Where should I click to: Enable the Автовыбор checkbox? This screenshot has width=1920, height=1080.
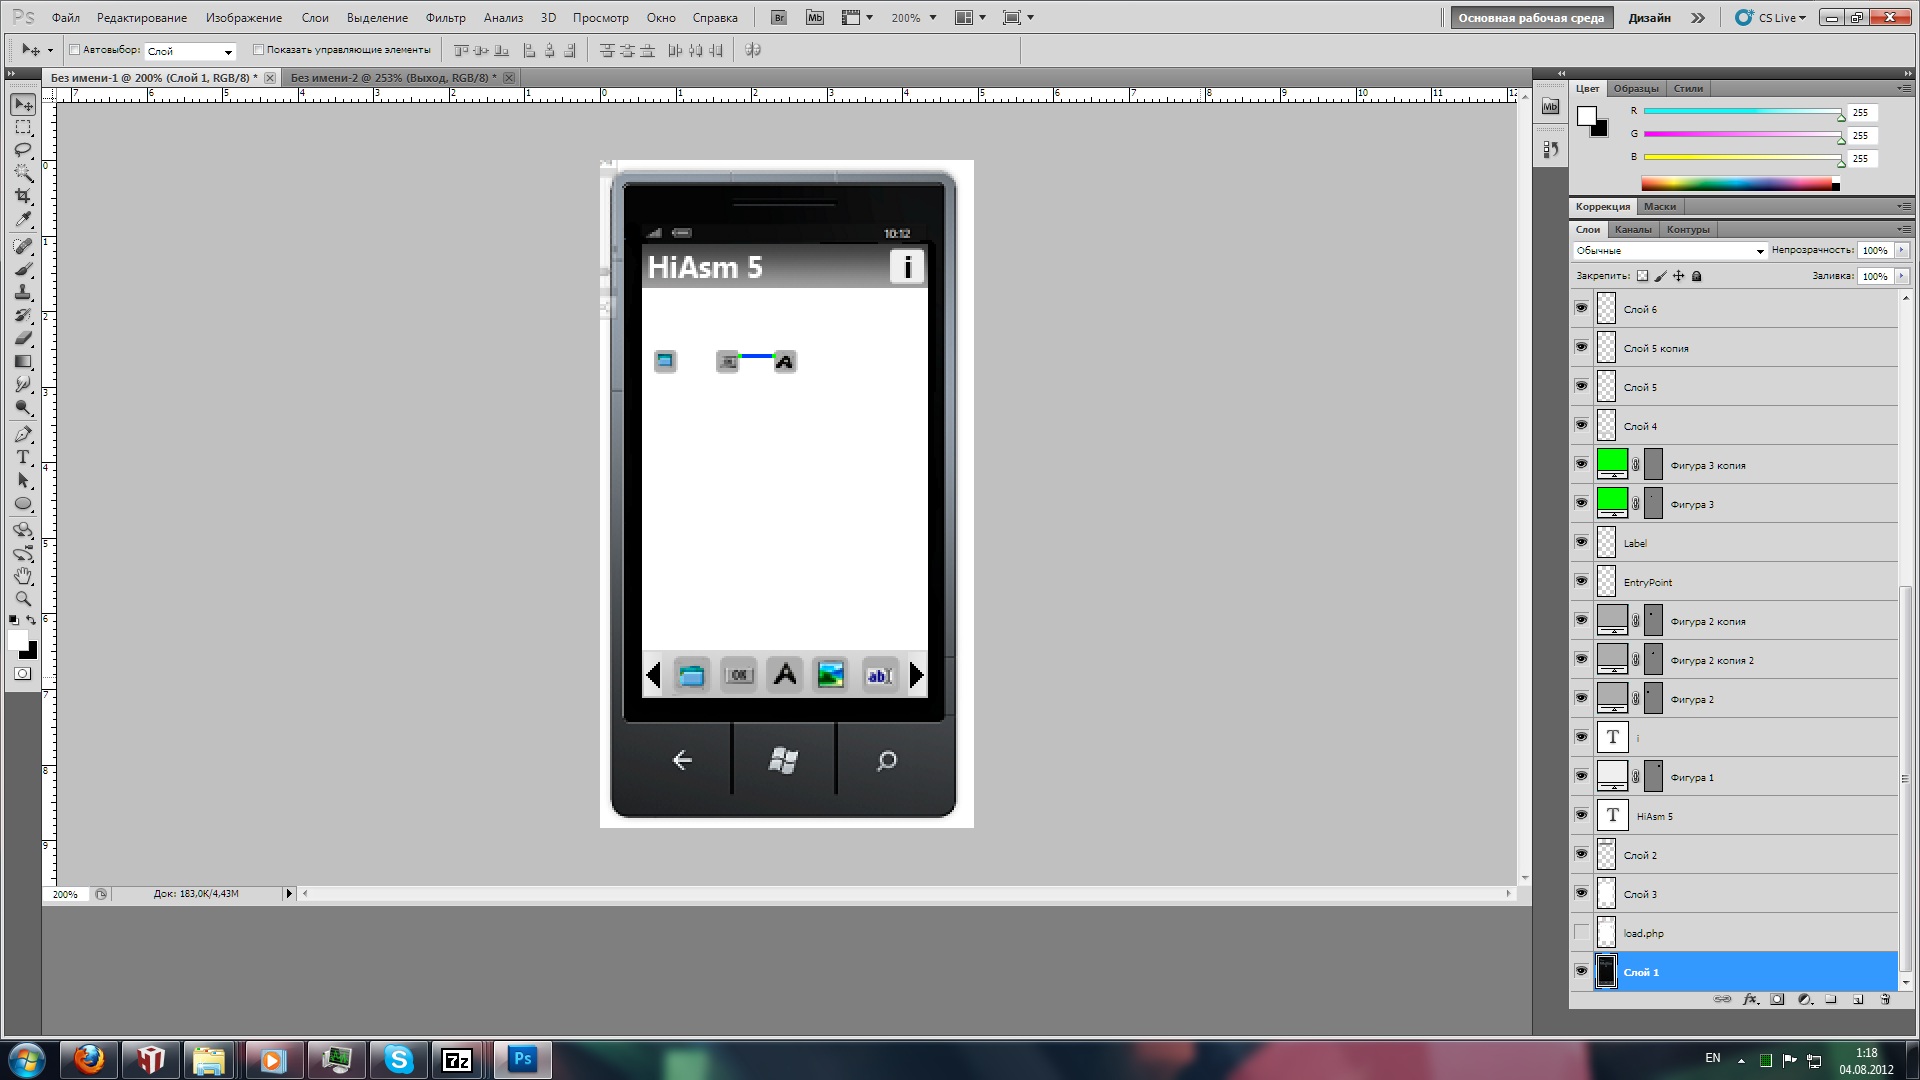[x=74, y=50]
